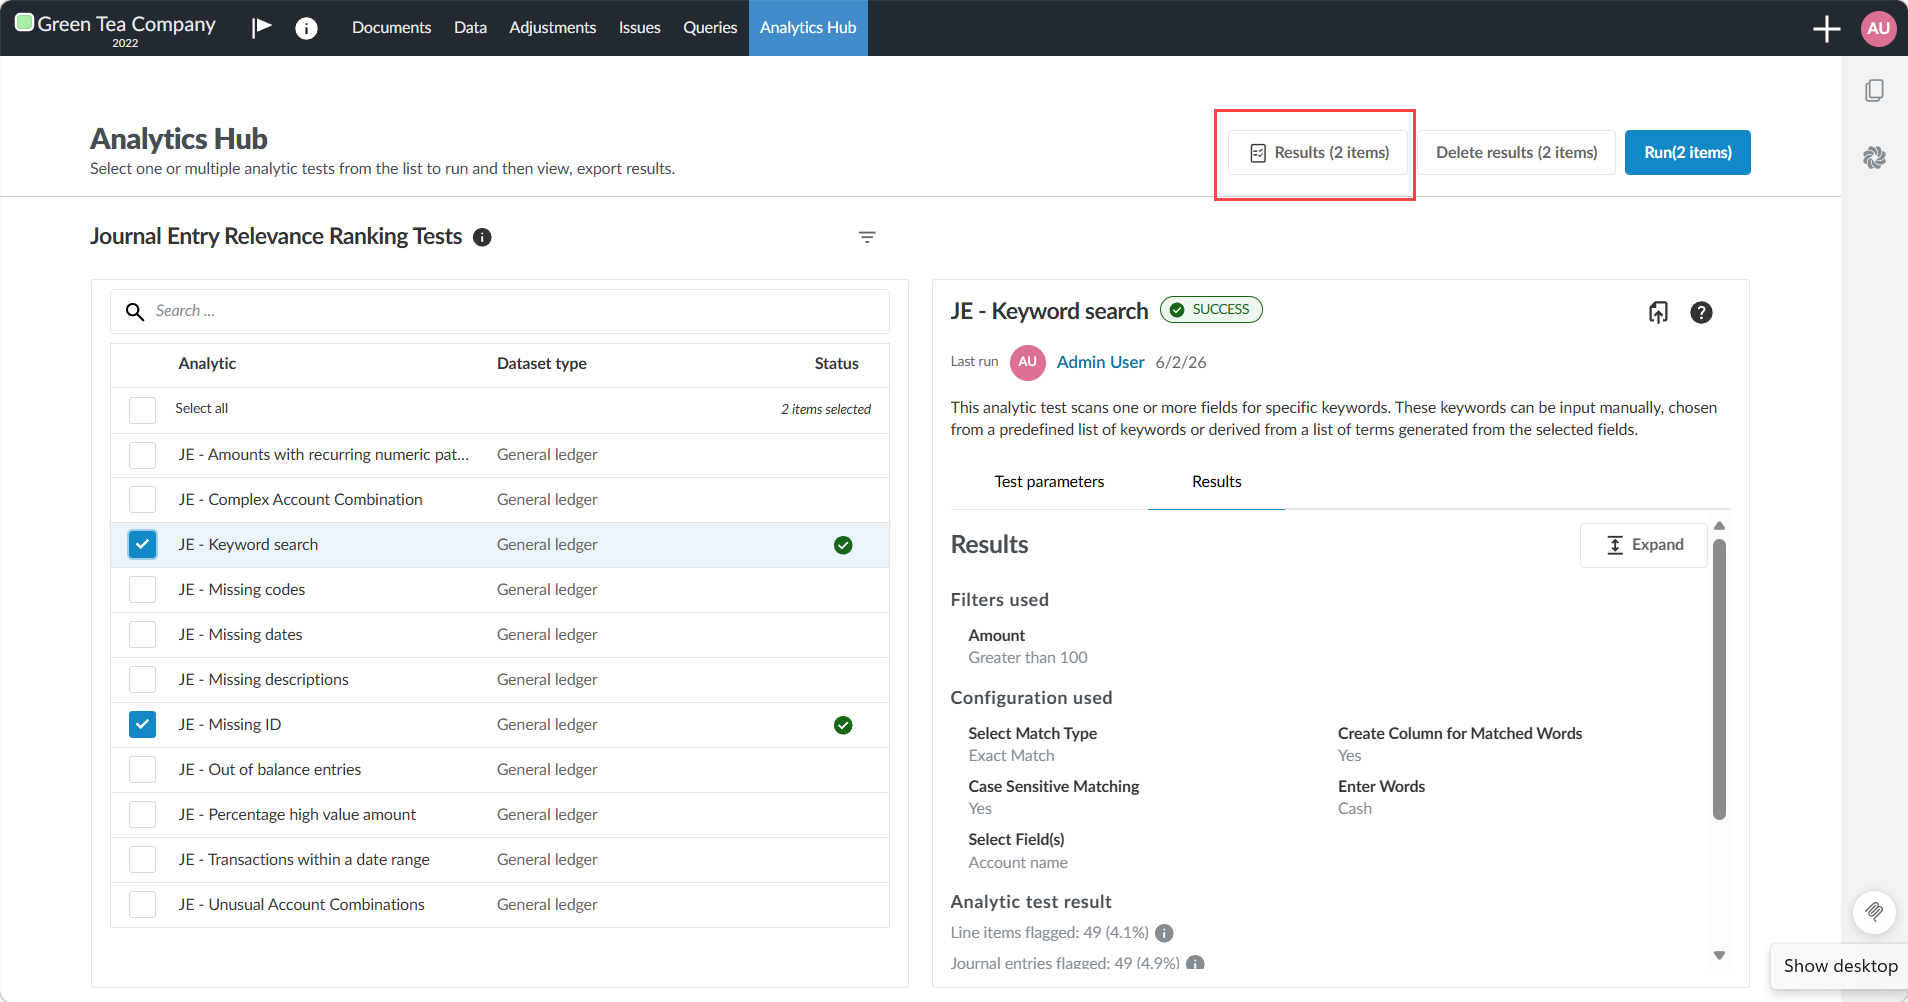Click the search magnifier icon
This screenshot has width=1908, height=1002.
click(134, 312)
